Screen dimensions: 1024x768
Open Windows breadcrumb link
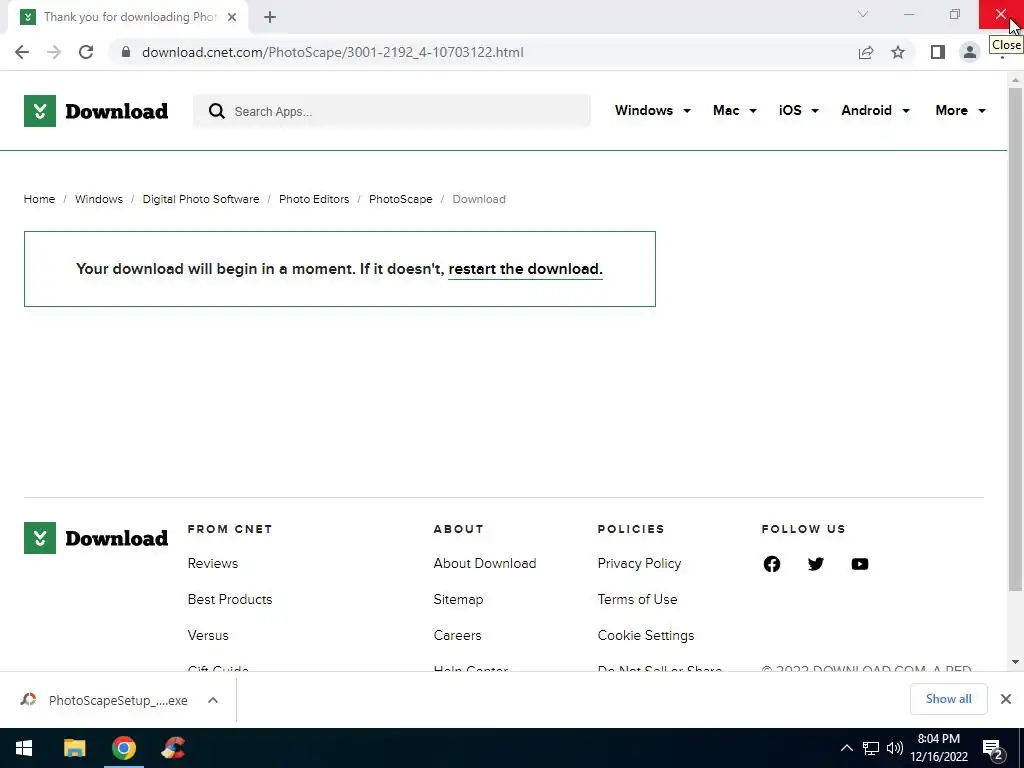99,199
